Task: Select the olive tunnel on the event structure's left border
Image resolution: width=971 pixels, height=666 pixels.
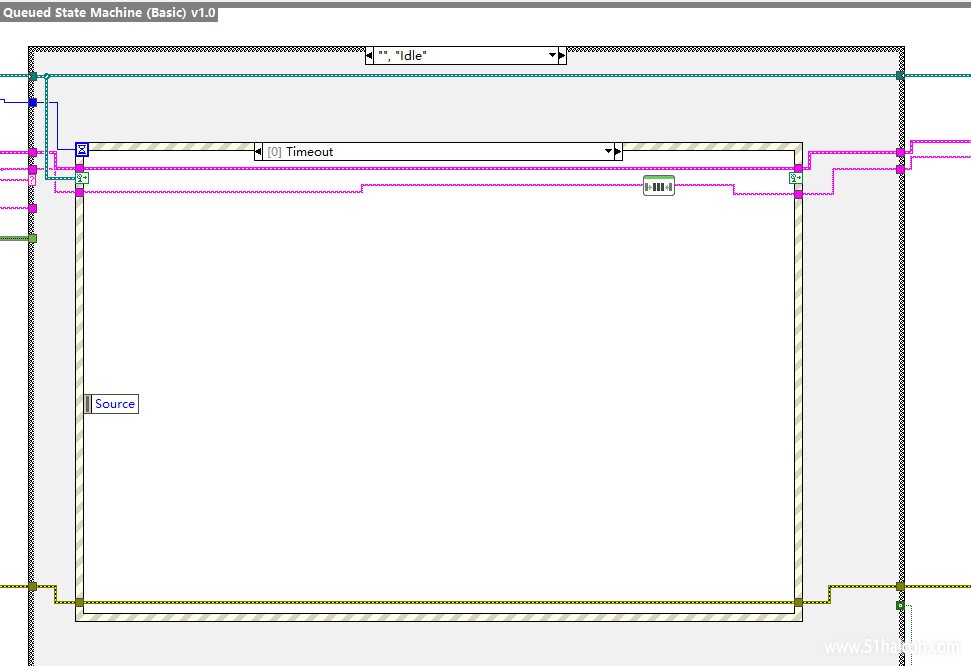Action: 79,602
